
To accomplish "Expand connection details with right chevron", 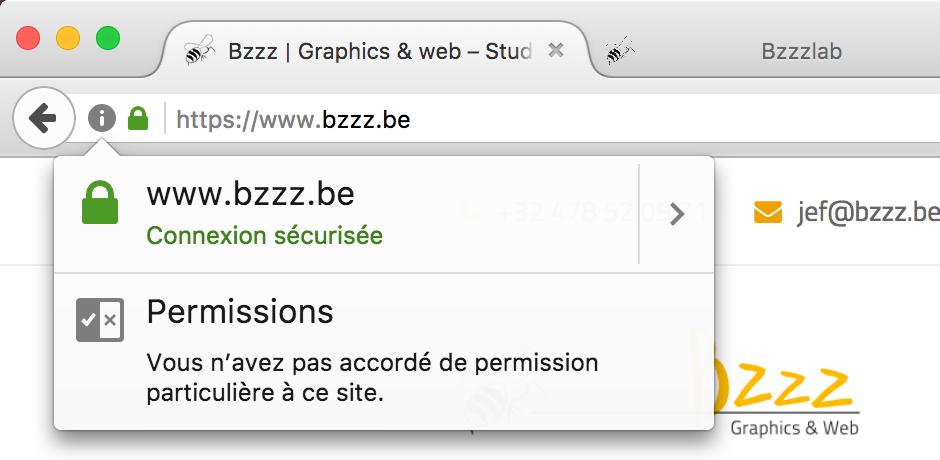I will point(677,214).
